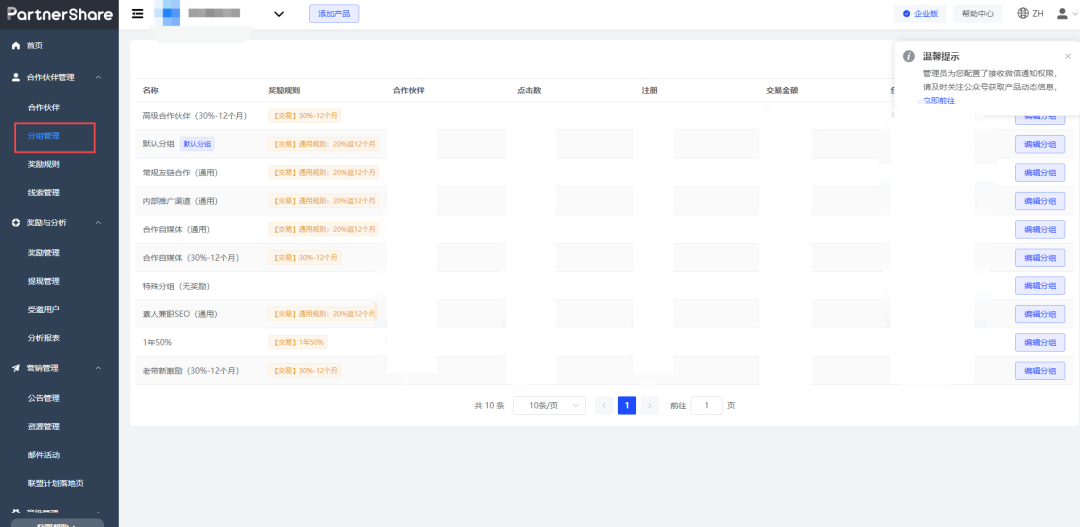Click the paper-plane icon beside 营销管理
Viewport: 1080px width, 527px height.
(x=16, y=369)
